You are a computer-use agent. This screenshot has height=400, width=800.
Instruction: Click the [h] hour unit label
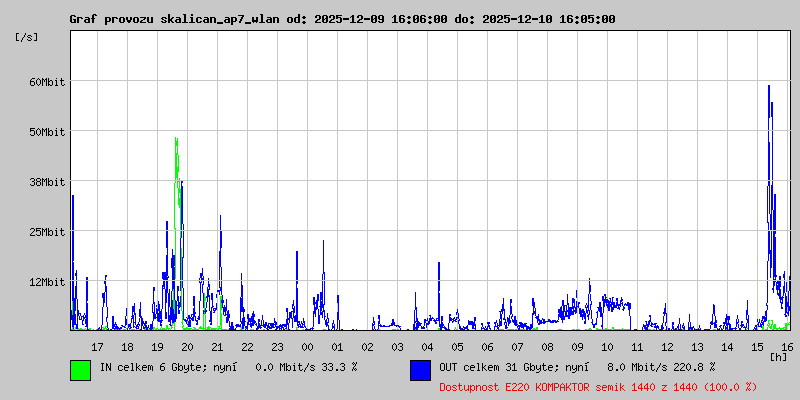coord(779,356)
